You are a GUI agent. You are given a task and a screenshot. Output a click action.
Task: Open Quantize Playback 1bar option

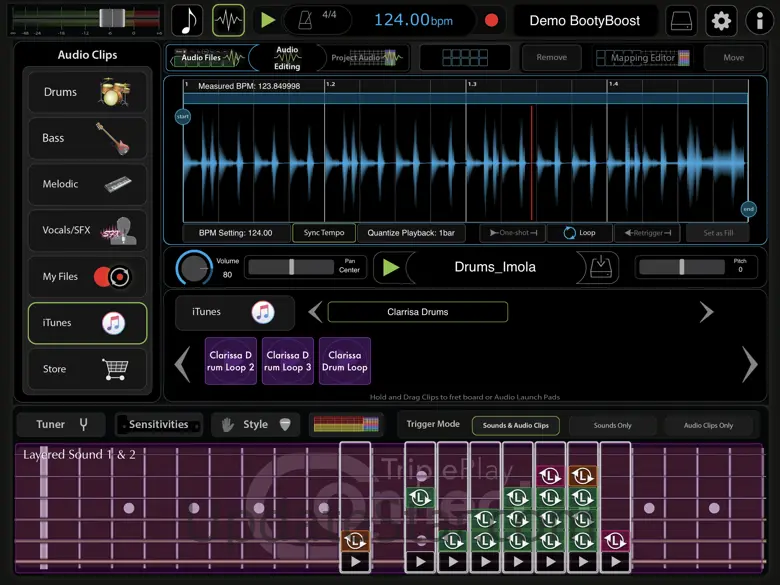411,233
